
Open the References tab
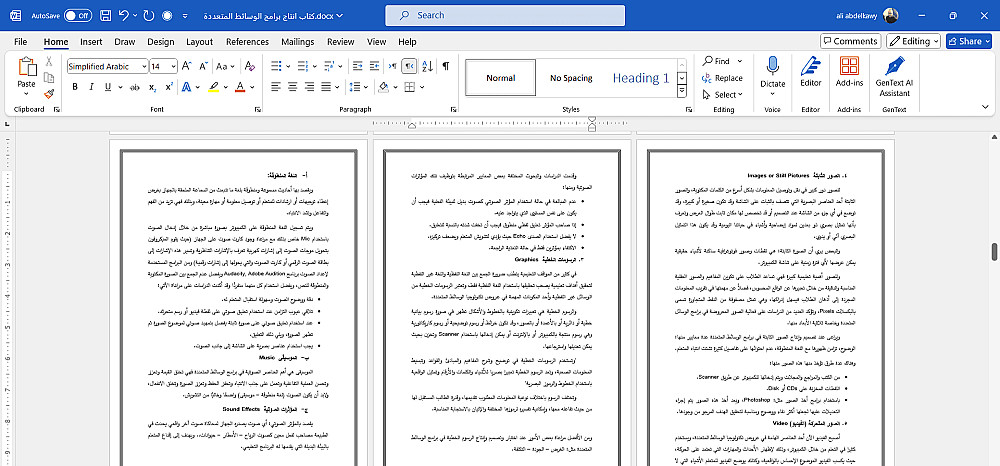coord(247,41)
